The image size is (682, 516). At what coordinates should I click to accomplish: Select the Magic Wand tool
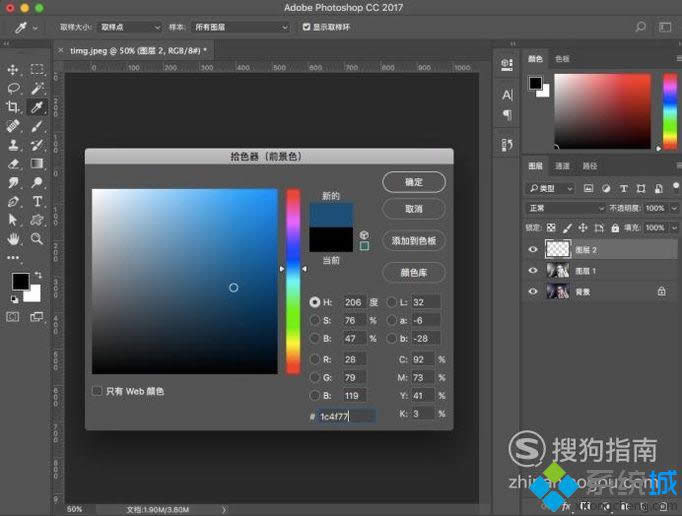tap(37, 88)
